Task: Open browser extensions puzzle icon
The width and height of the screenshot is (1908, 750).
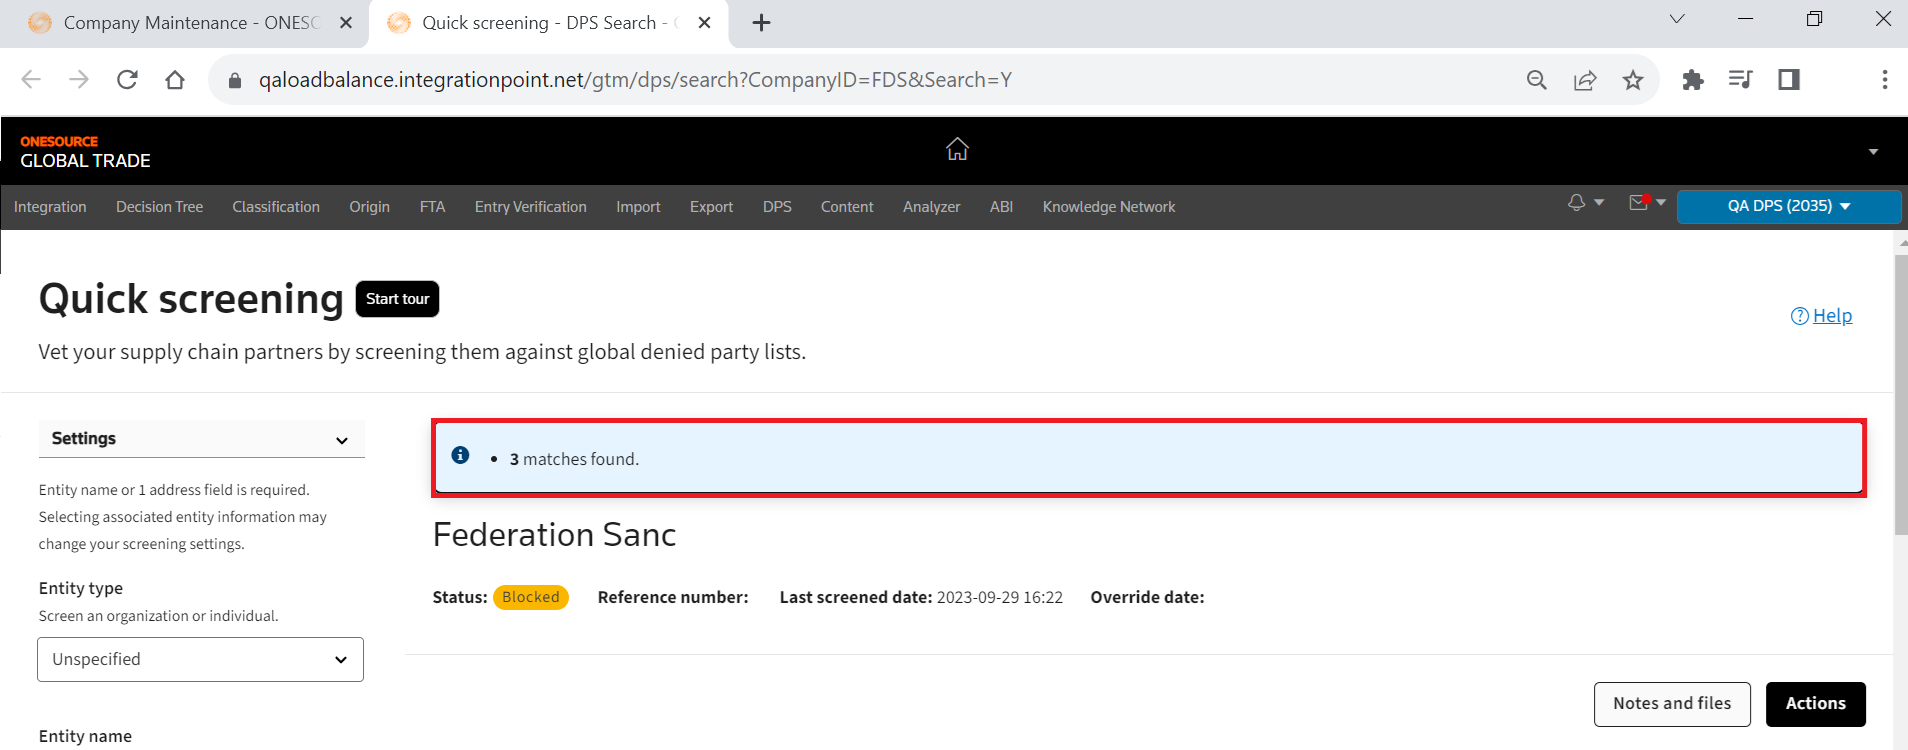Action: pos(1692,80)
